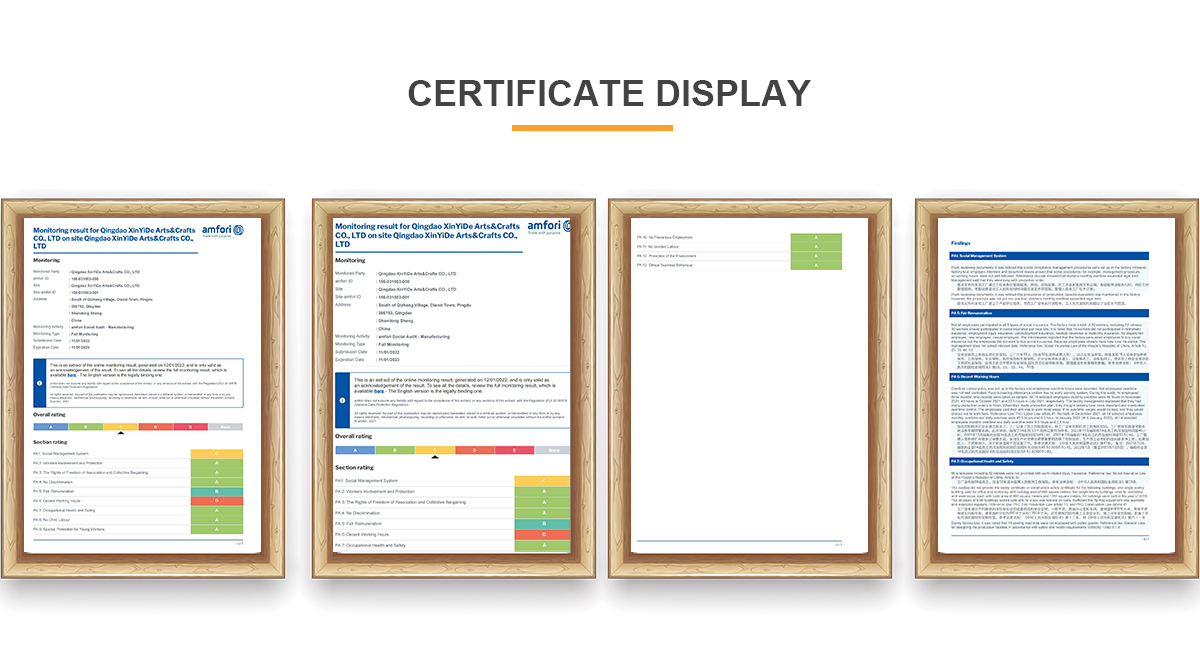This screenshot has height=662, width=1200.
Task: Select green B overall rating in second certificate
Action: click(x=395, y=450)
